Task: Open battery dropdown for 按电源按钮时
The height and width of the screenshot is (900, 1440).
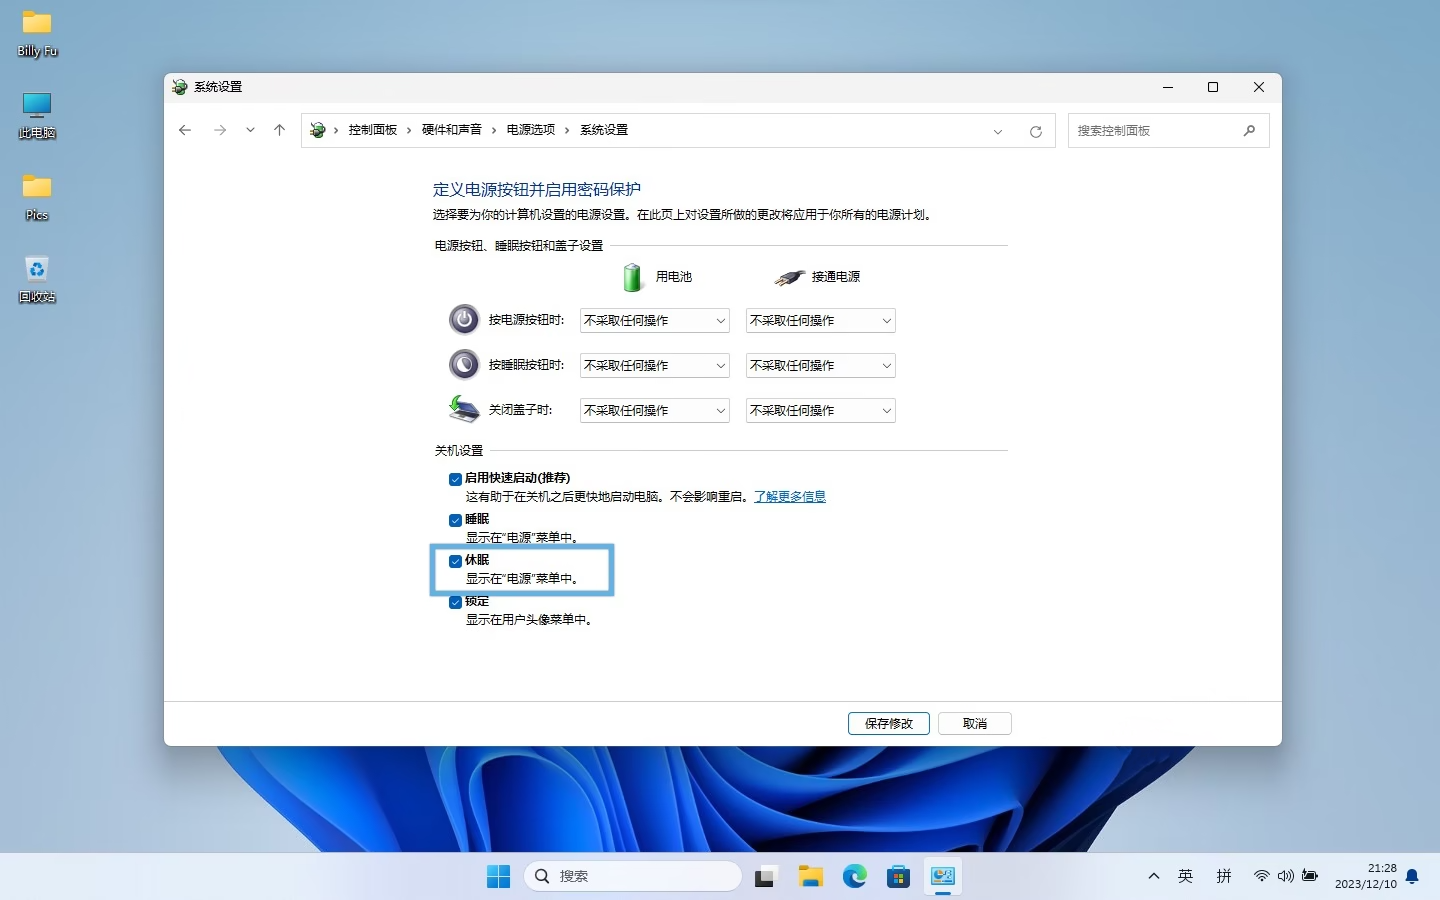Action: tap(654, 321)
